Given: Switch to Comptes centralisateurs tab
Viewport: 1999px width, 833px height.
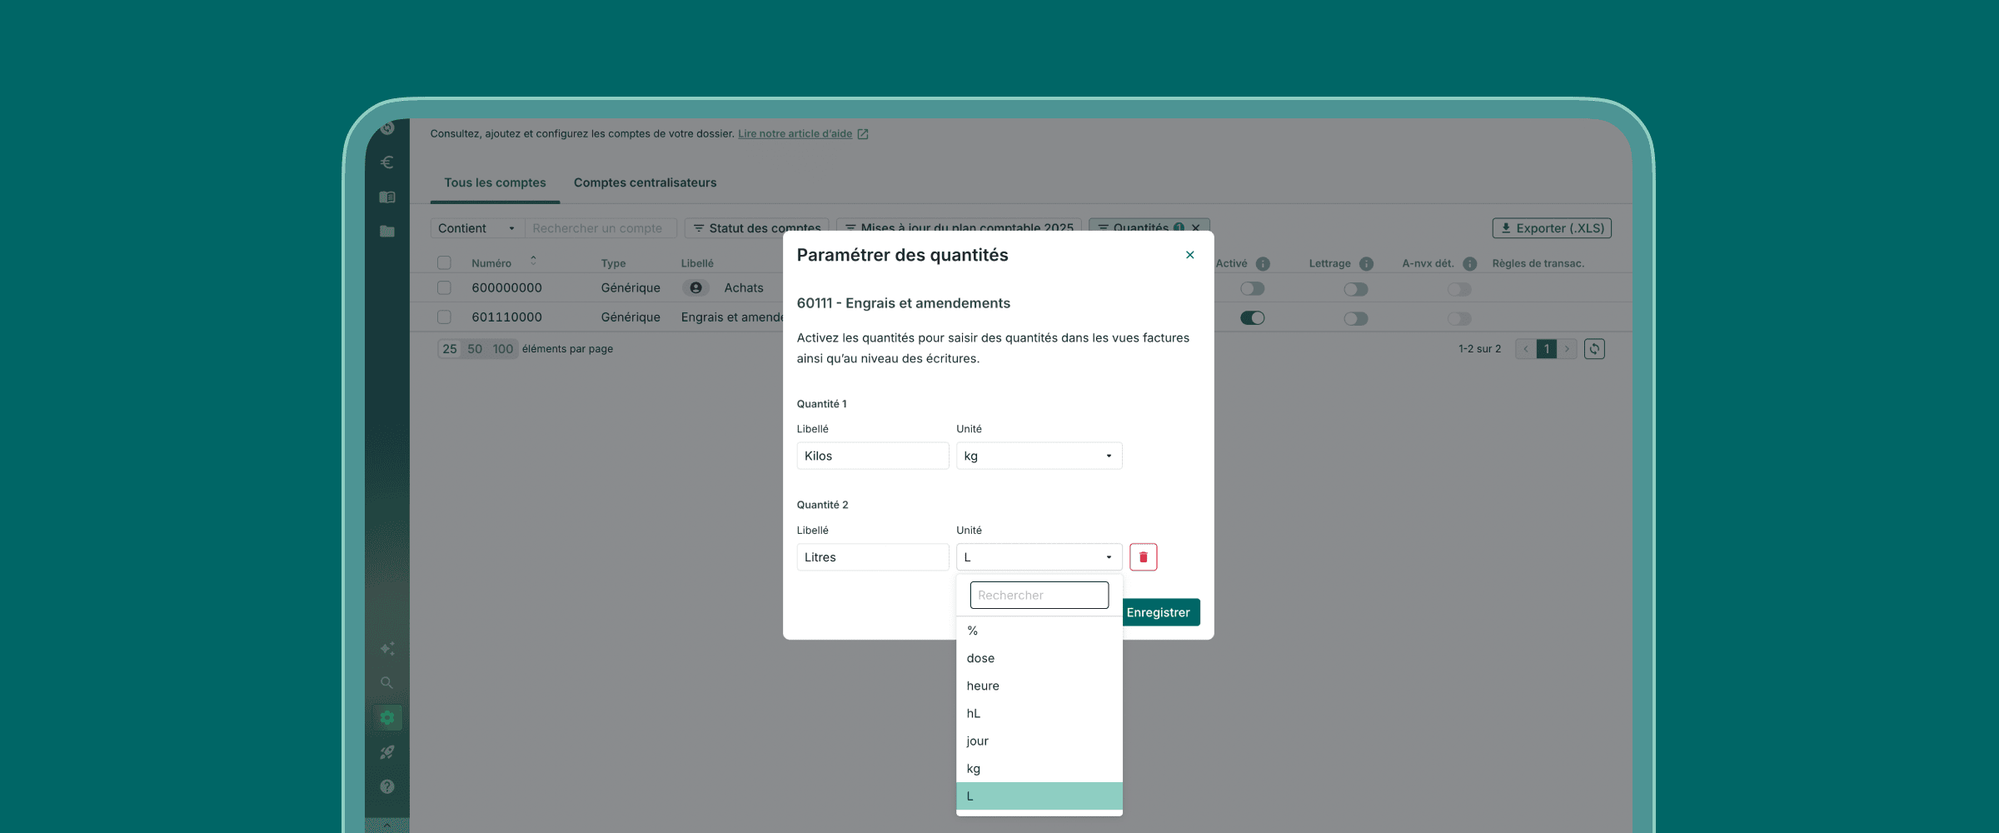Looking at the screenshot, I should click(644, 183).
